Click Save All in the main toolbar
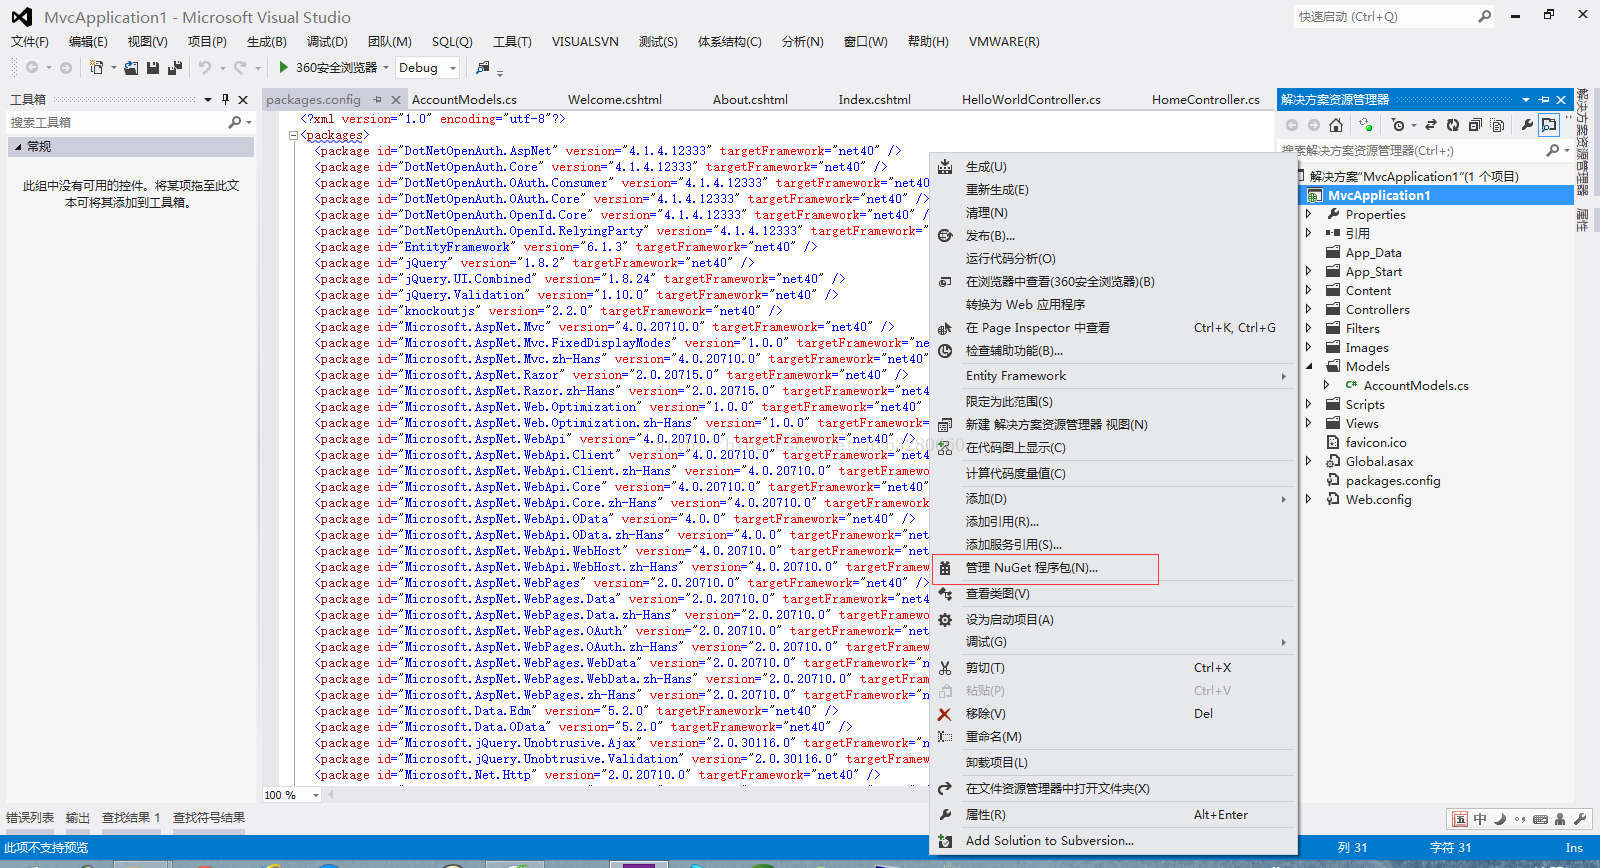 pyautogui.click(x=175, y=67)
